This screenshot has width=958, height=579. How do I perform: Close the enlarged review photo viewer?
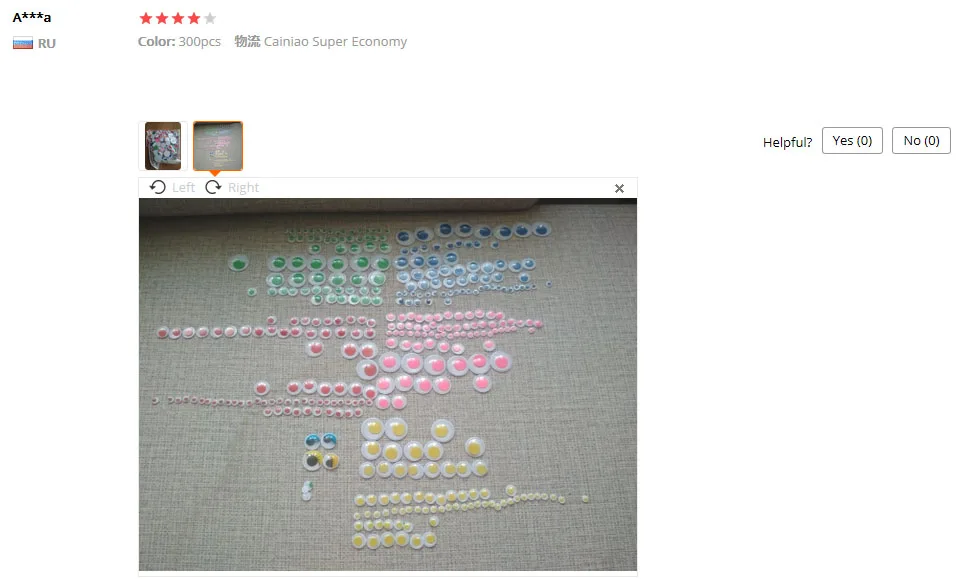[619, 189]
